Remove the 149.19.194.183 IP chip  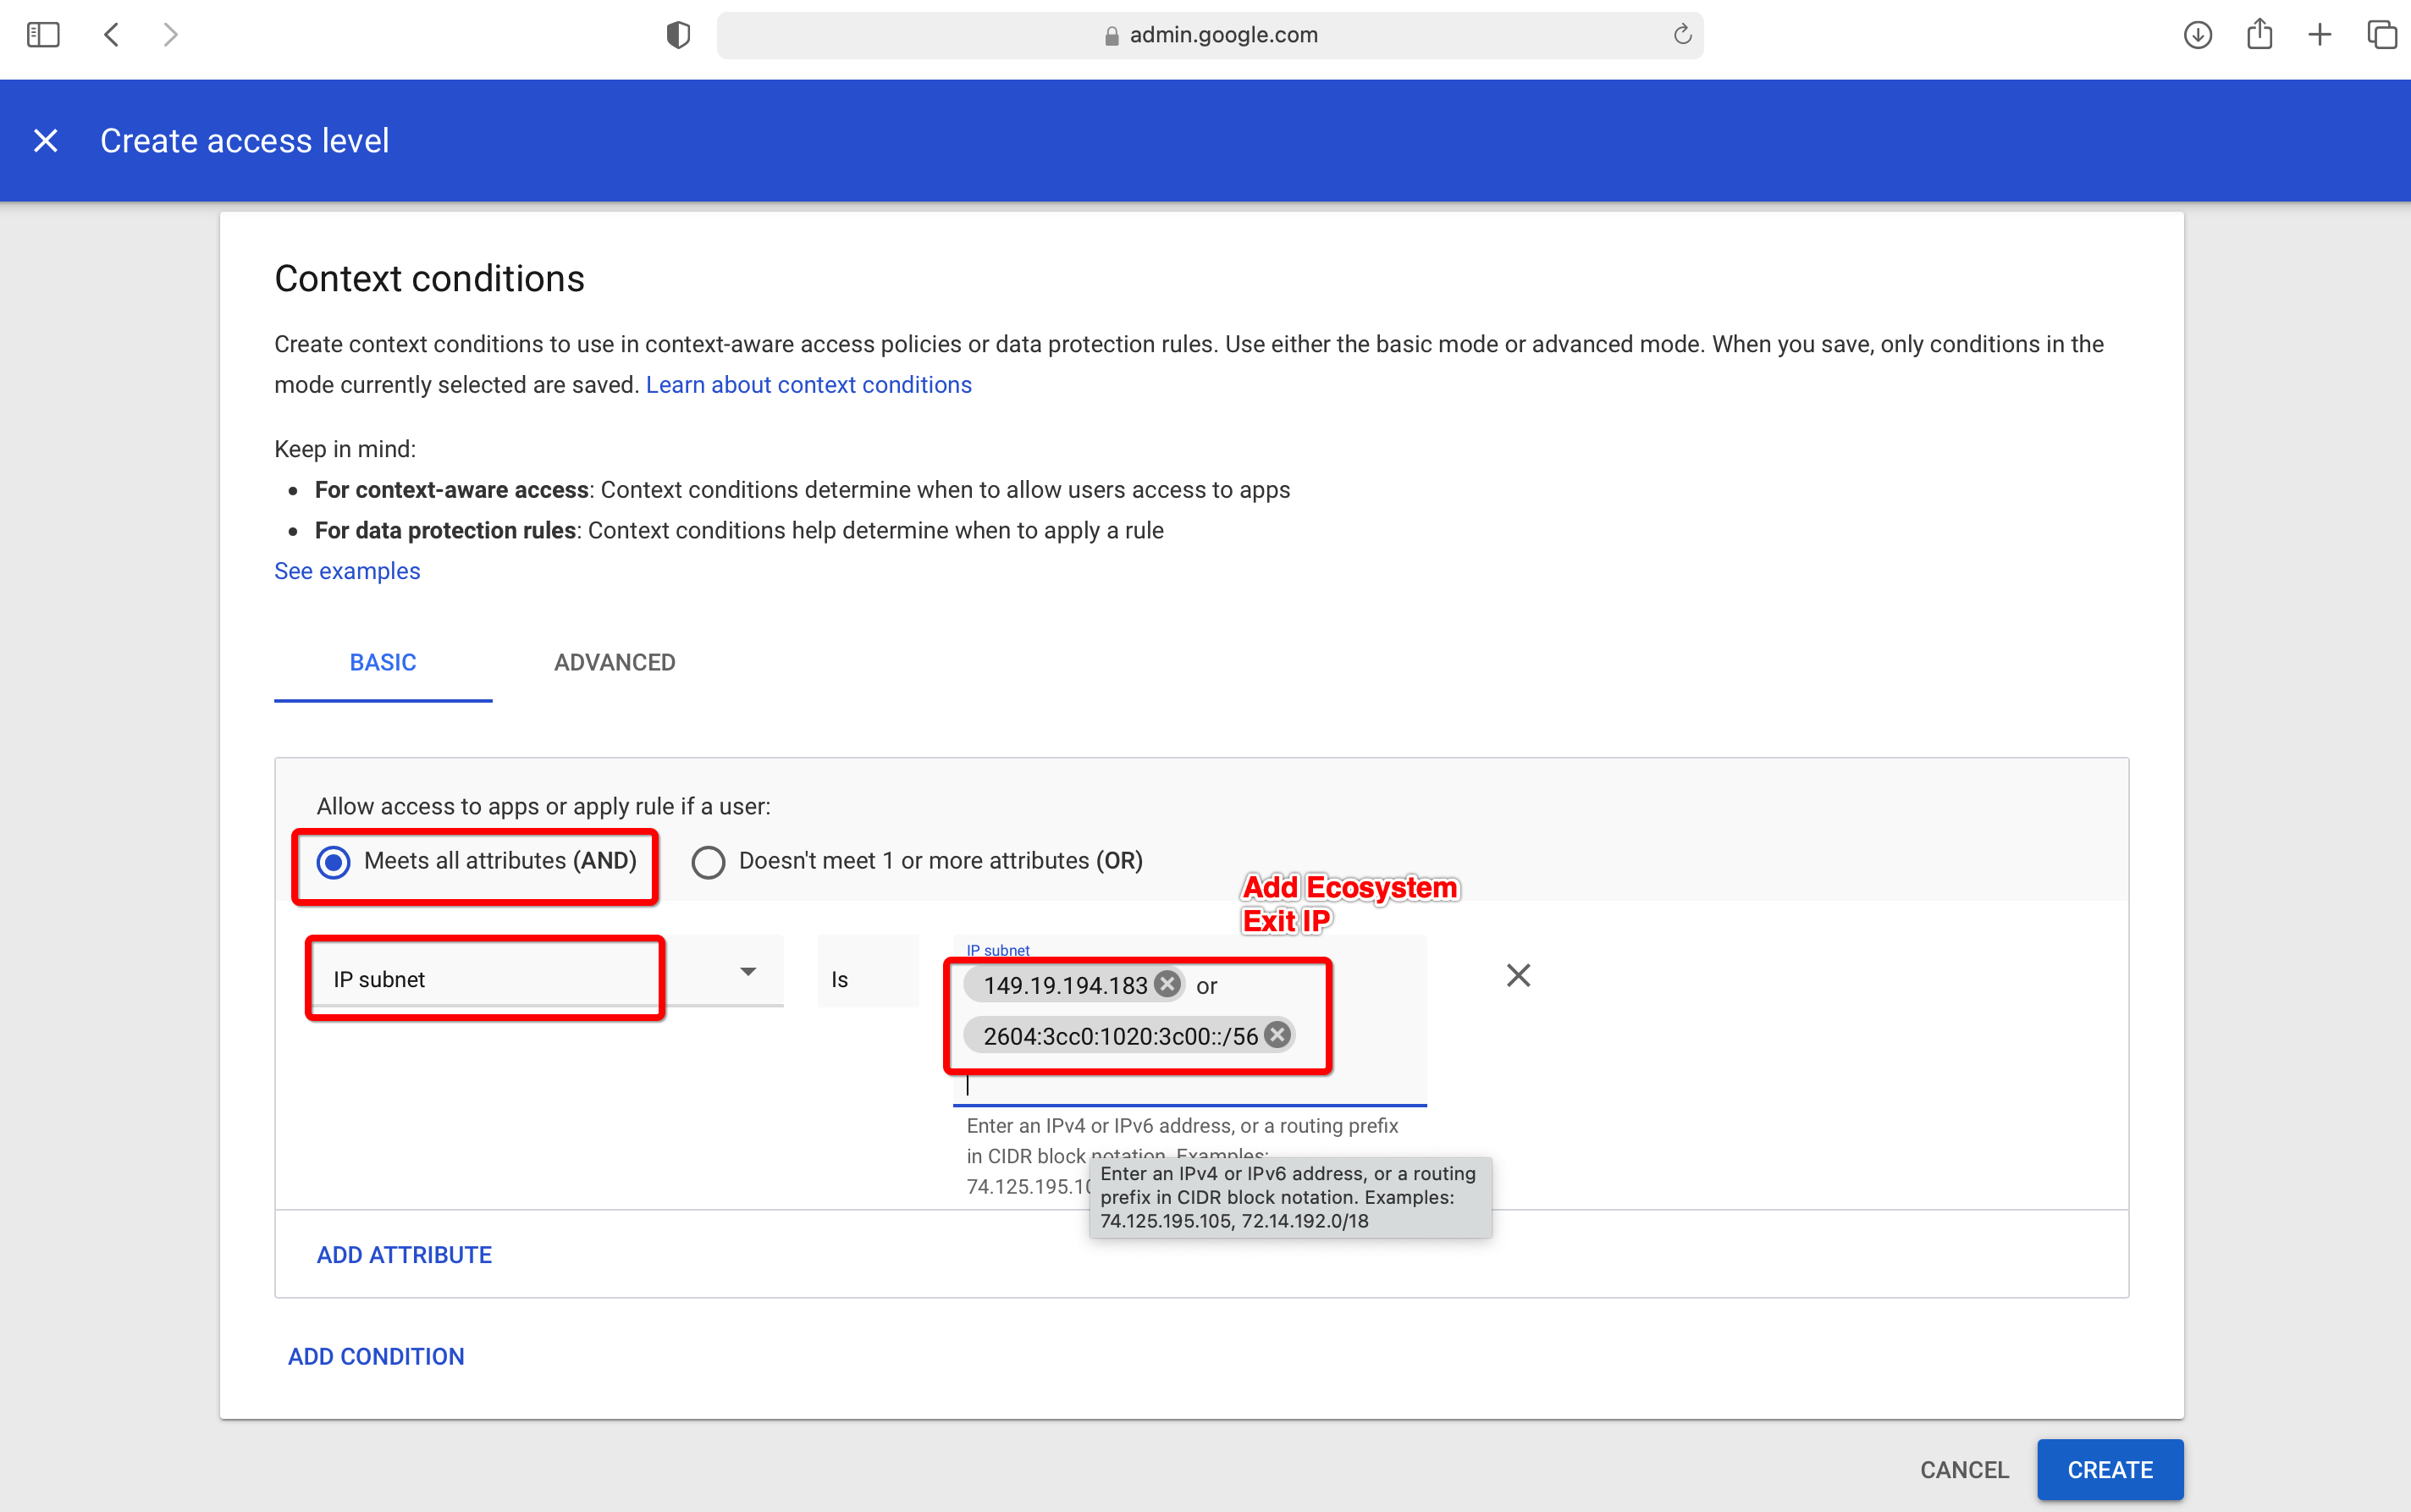(x=1167, y=984)
